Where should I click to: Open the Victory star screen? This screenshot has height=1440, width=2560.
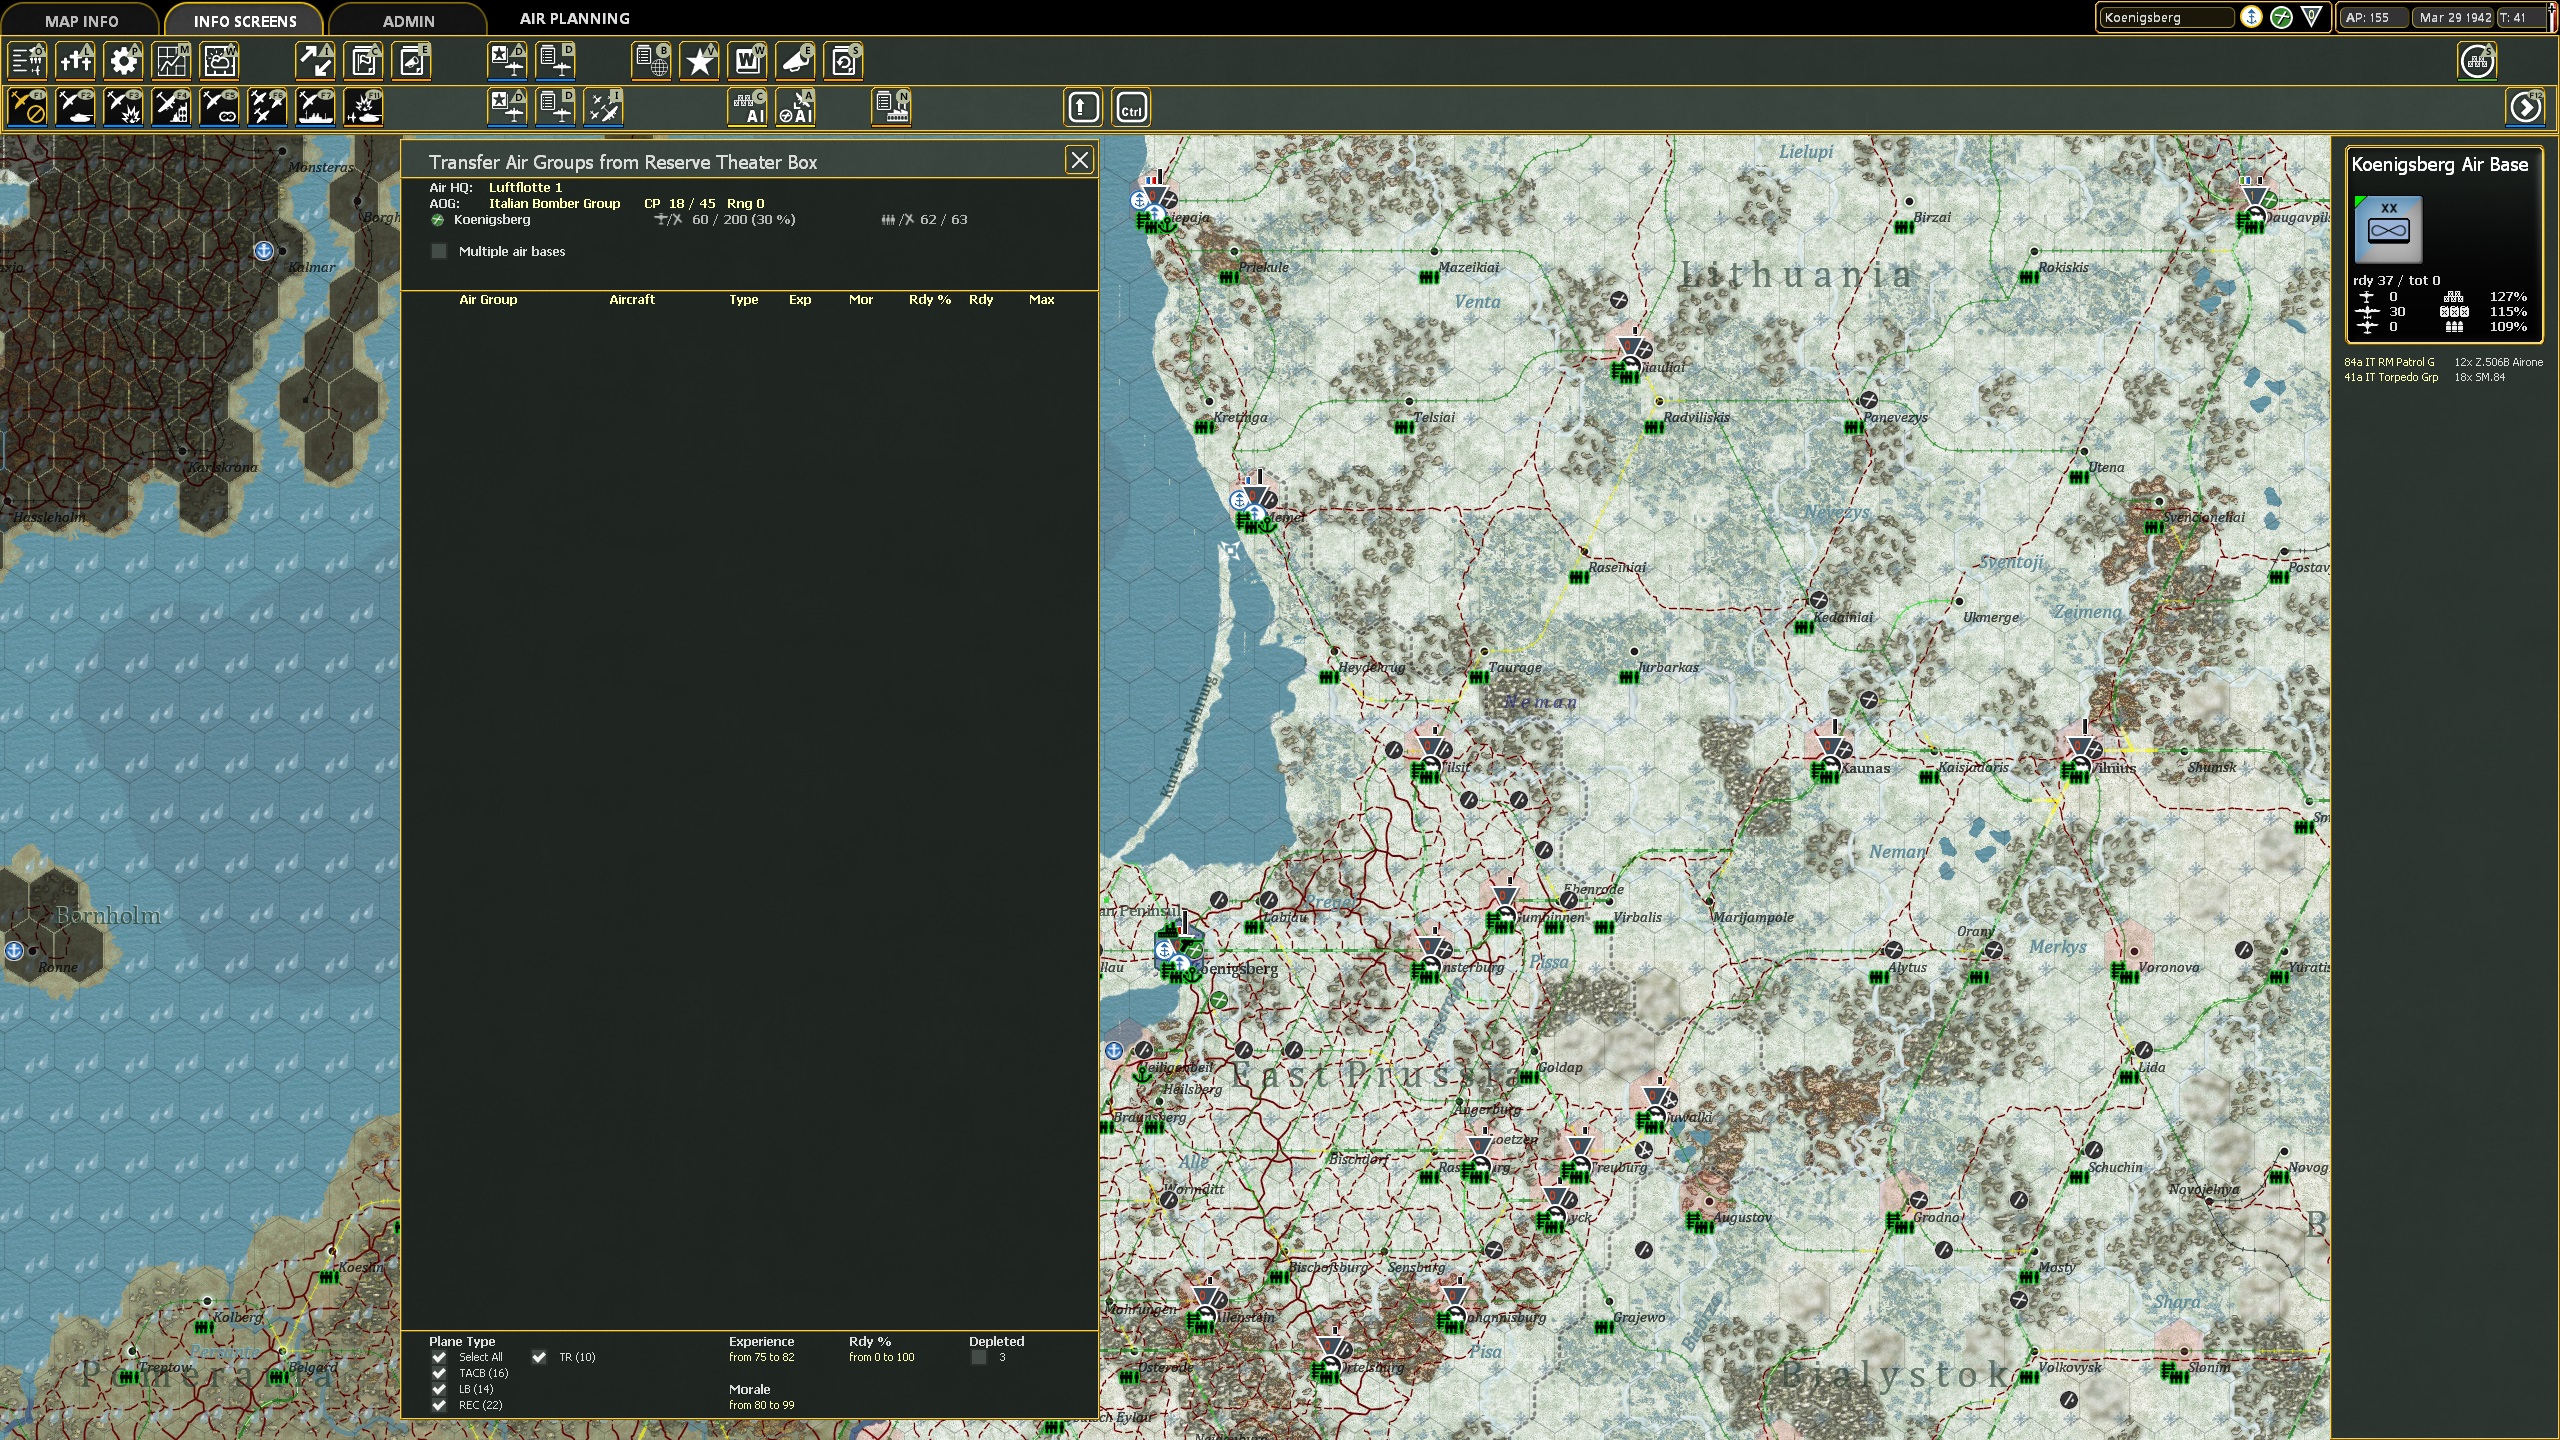pos(700,61)
